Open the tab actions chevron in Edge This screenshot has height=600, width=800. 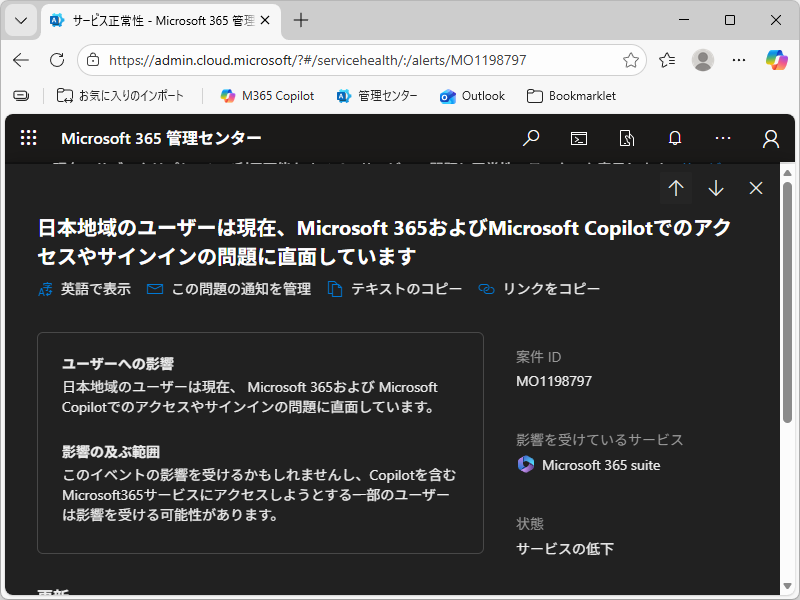pos(20,20)
